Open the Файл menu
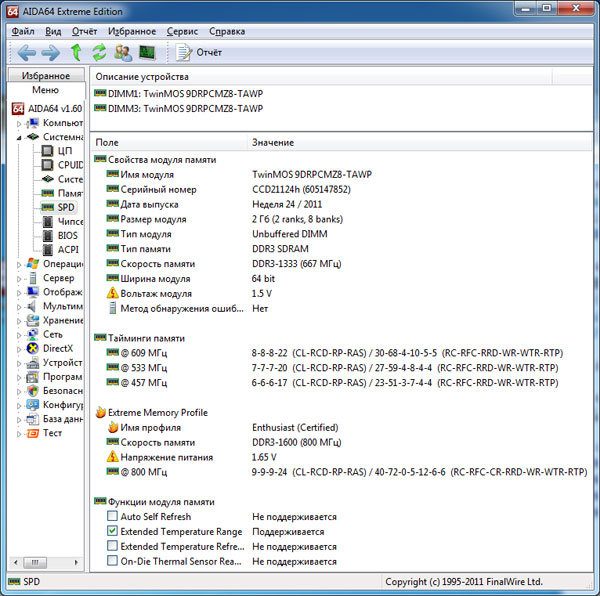Screen dimensions: 600x596 pos(23,31)
